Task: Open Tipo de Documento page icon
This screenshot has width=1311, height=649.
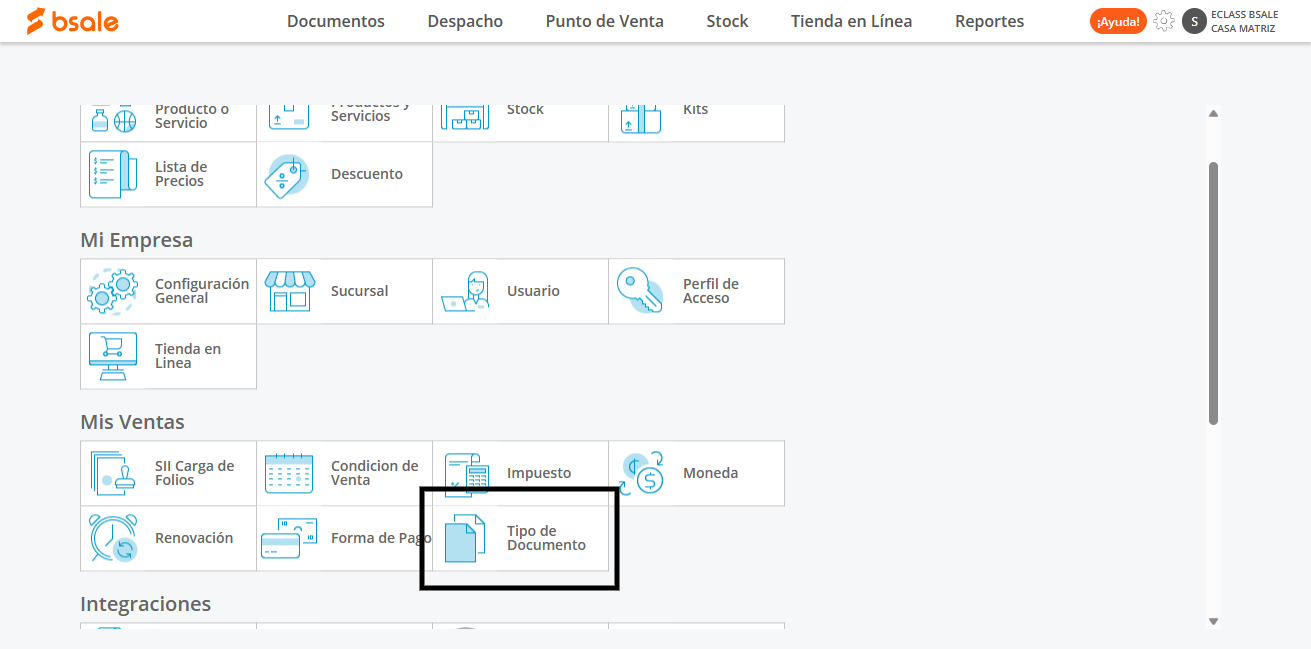Action: 465,538
